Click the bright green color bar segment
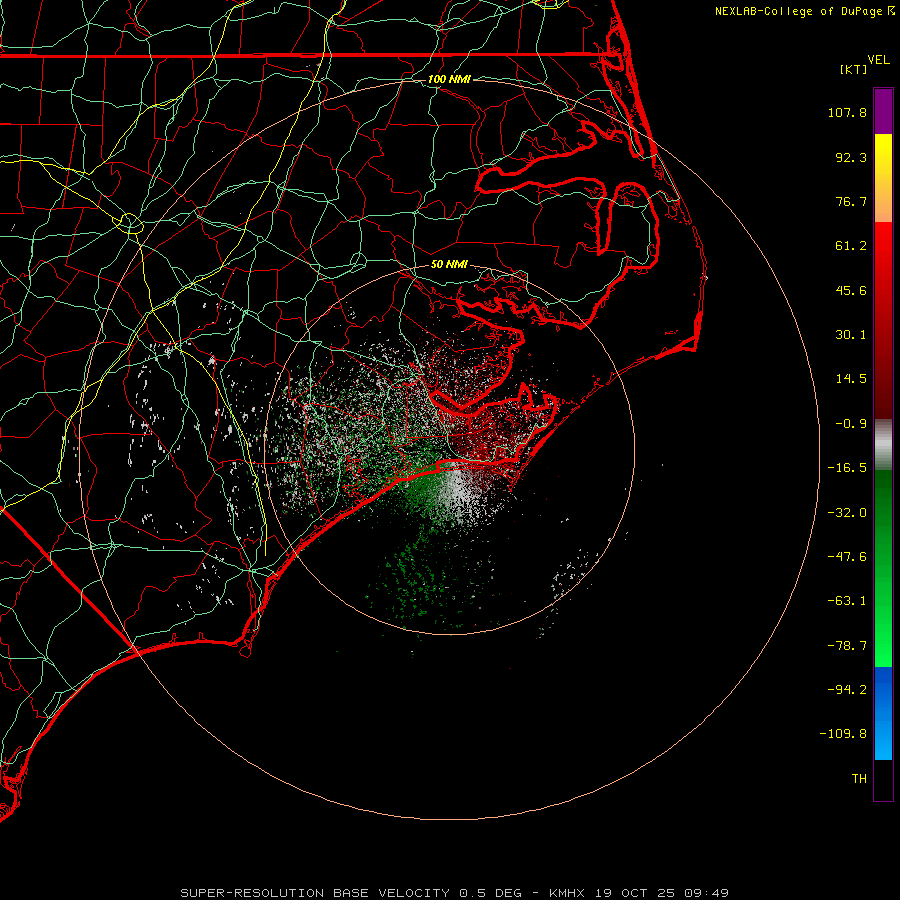Image resolution: width=900 pixels, height=900 pixels. (x=883, y=568)
